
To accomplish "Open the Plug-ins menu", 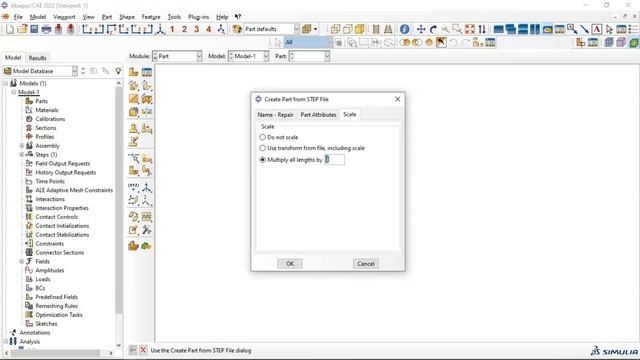I will 198,17.
